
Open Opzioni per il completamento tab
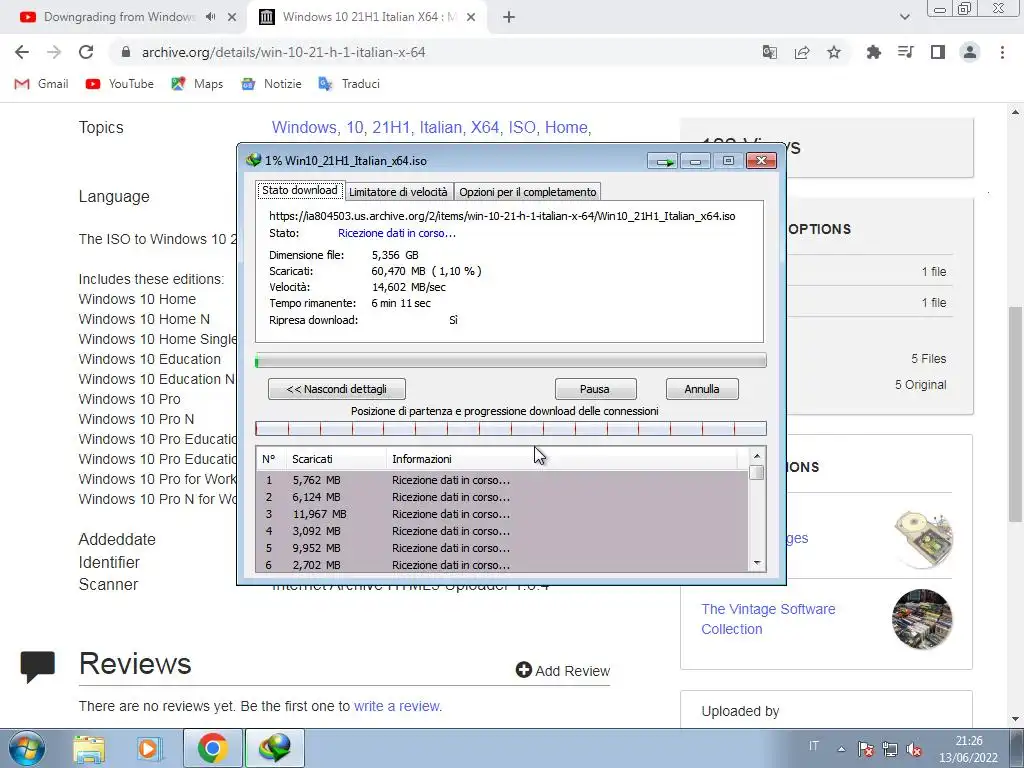coord(527,191)
